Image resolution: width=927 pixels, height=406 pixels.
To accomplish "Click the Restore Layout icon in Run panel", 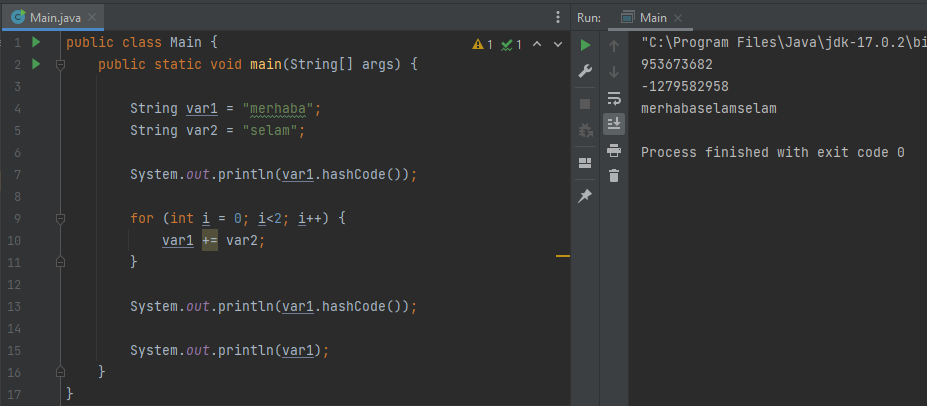I will click(x=586, y=163).
